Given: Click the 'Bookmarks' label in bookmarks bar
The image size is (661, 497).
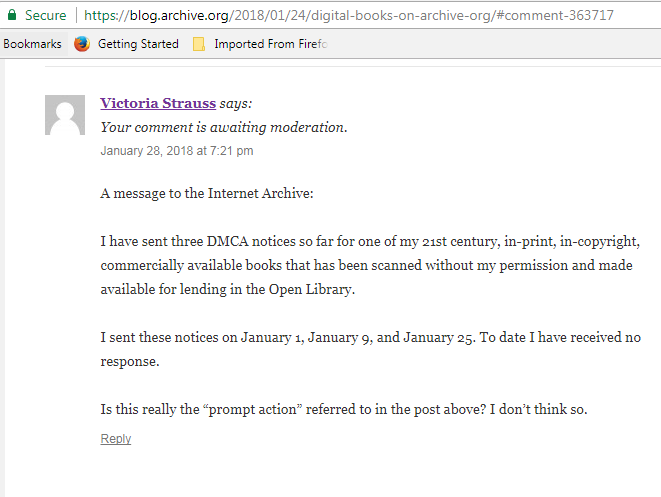Looking at the screenshot, I should [x=32, y=44].
